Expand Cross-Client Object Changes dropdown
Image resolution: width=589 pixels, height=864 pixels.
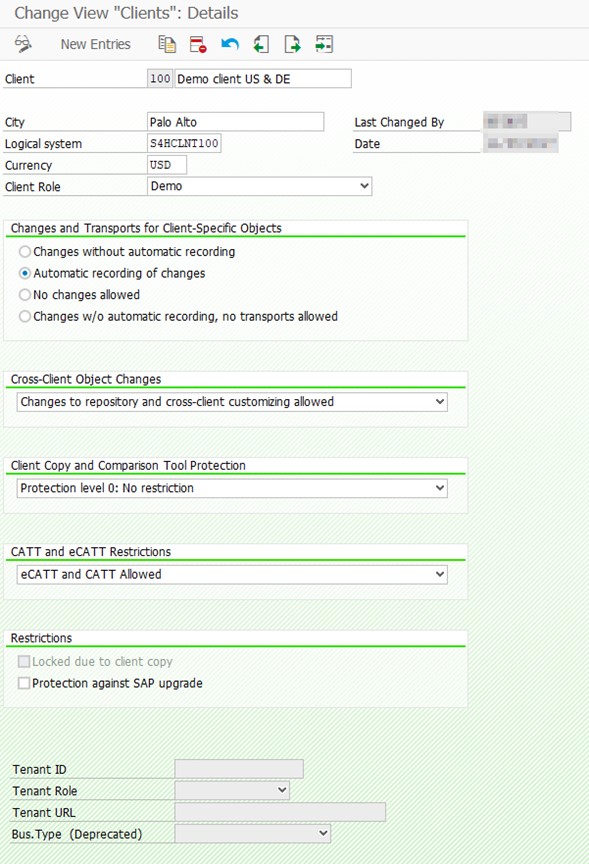(x=232, y=402)
